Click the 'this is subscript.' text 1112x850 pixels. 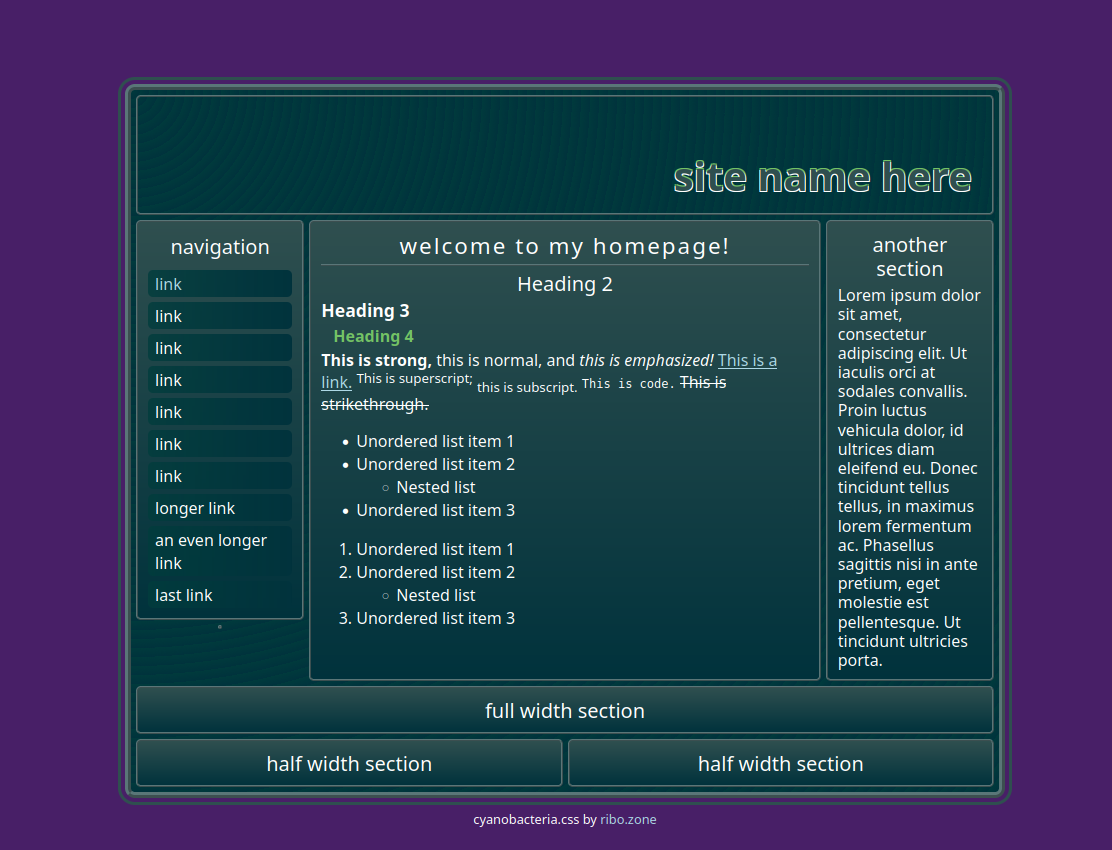(527, 387)
